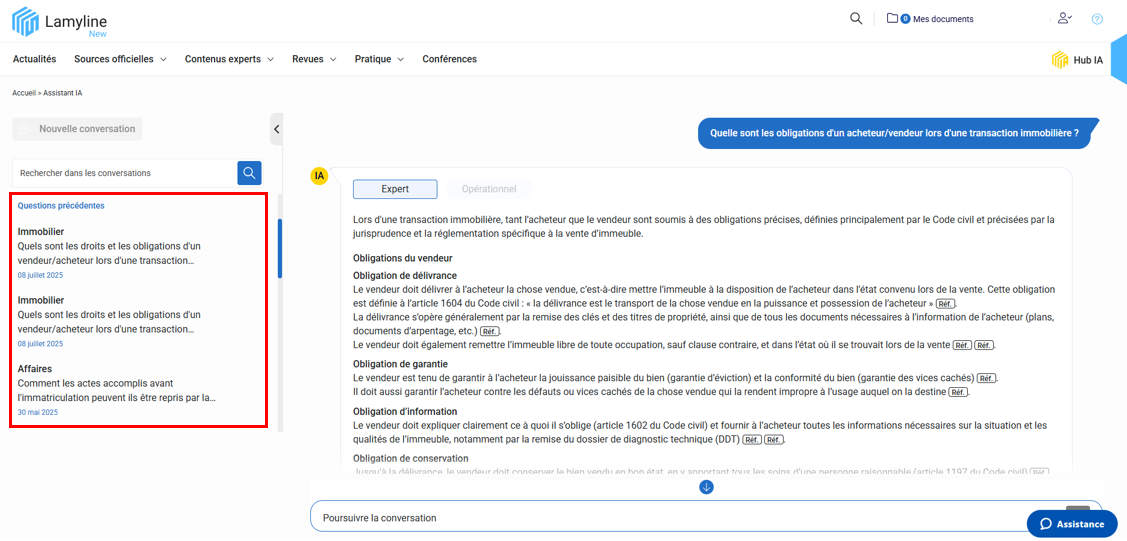This screenshot has height=541, width=1127.
Task: Click the help question mark icon
Action: pos(1097,19)
